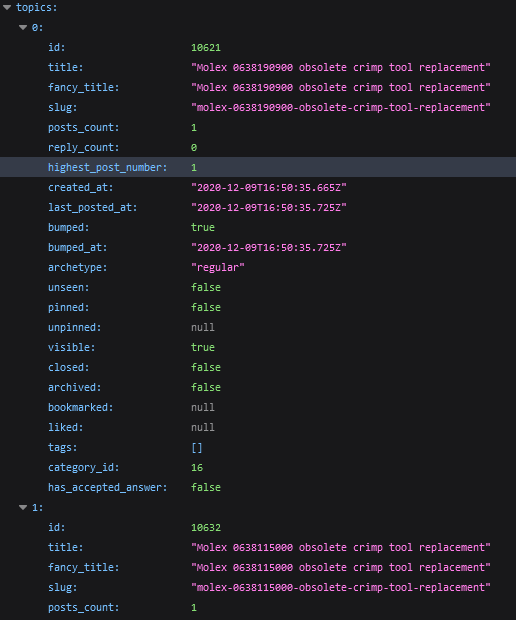
Task: Select the highlighted highest_post_number row
Action: pyautogui.click(x=258, y=167)
